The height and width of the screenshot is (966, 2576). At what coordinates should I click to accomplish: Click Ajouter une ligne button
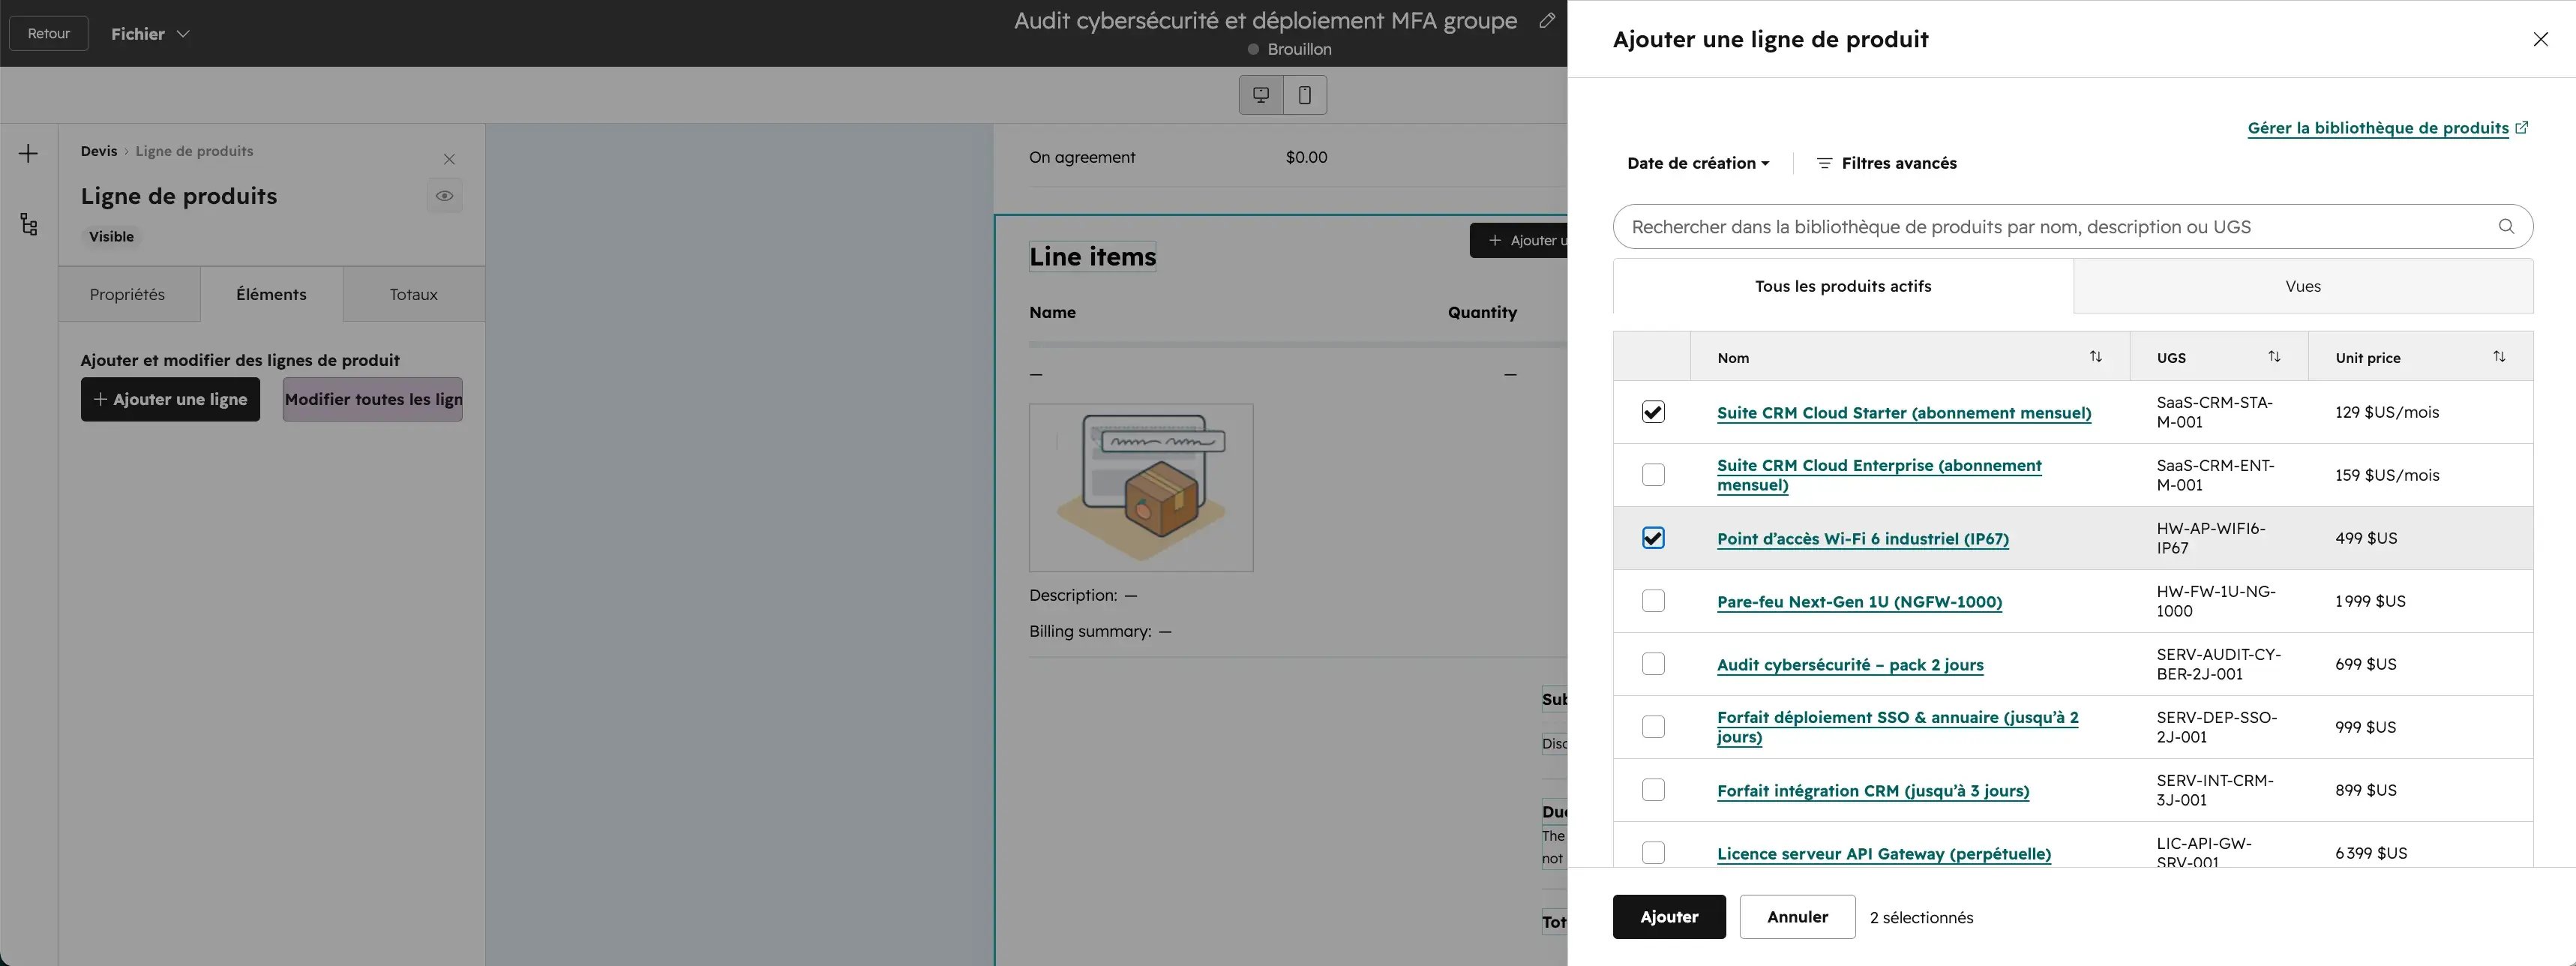(x=170, y=399)
